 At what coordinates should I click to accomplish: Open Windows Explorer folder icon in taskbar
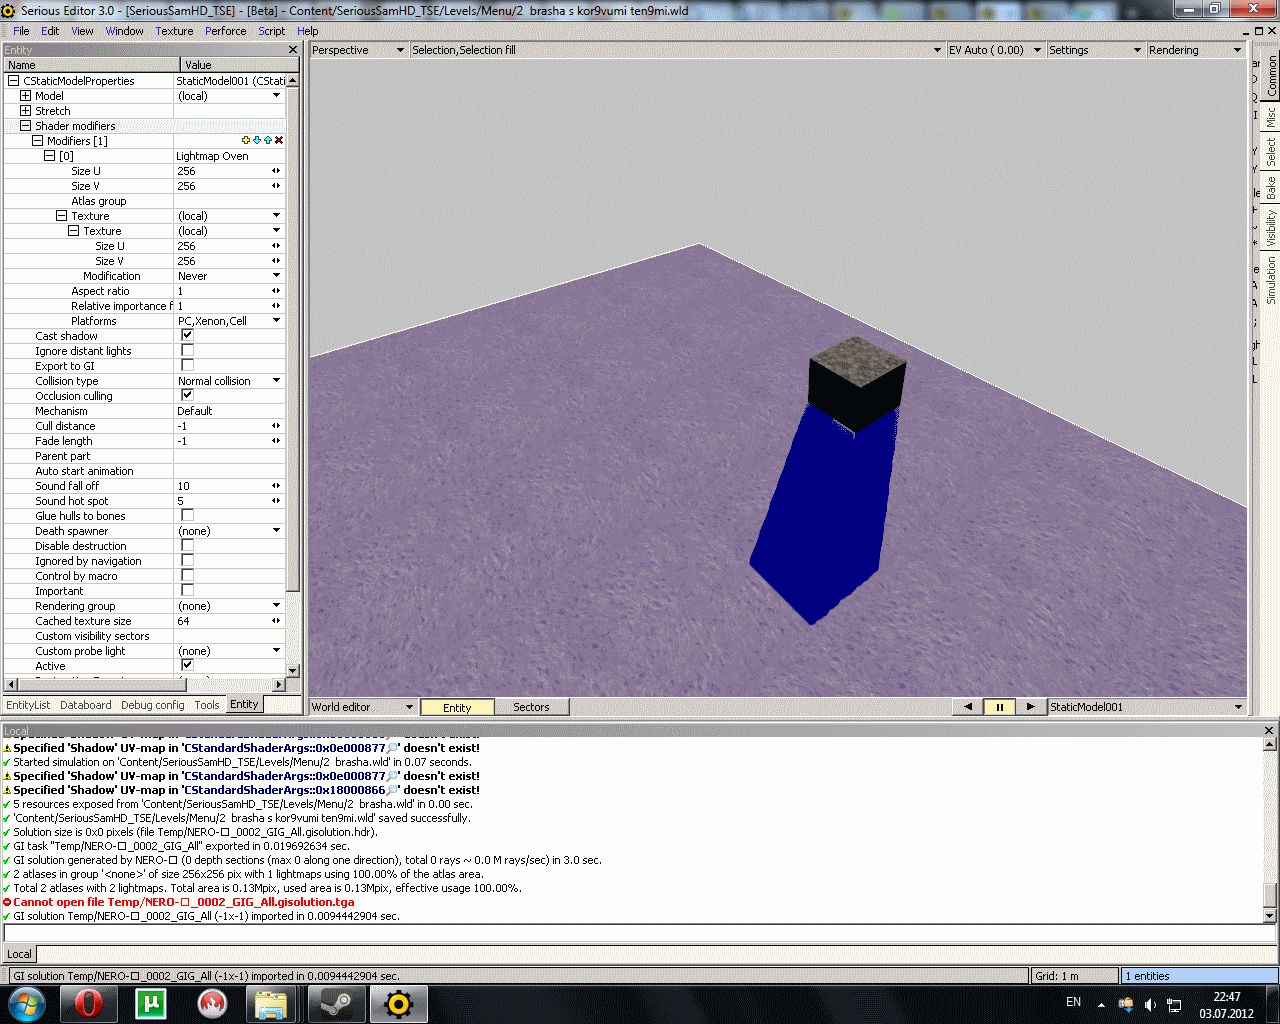pyautogui.click(x=271, y=1003)
